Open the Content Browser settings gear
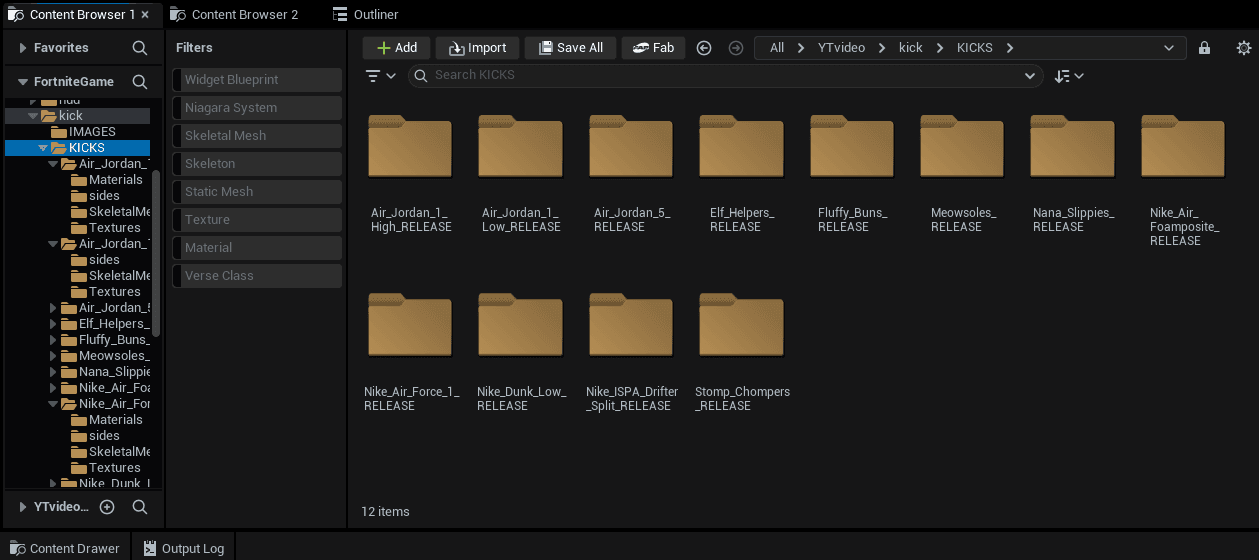 pos(1244,48)
